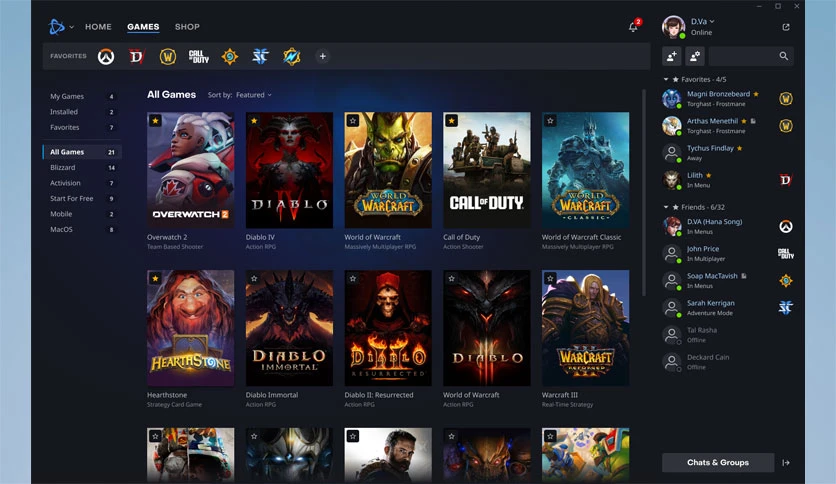Screen dimensions: 836x484
Task: Filter games by MacOS
Action: pyautogui.click(x=82, y=229)
